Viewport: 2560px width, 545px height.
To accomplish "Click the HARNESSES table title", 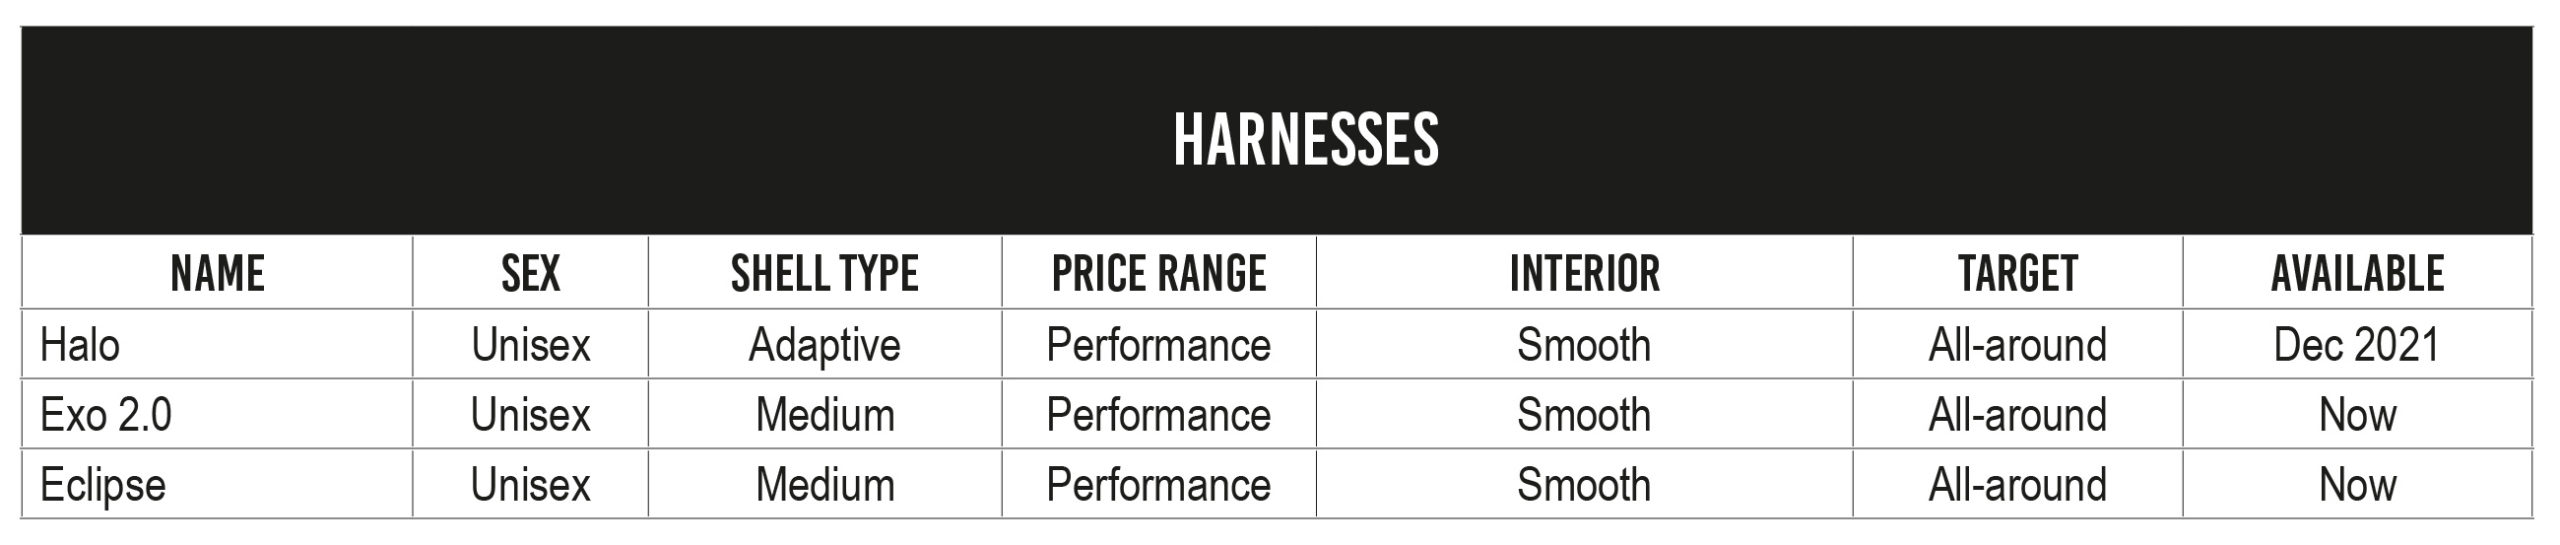I will pos(1306,139).
